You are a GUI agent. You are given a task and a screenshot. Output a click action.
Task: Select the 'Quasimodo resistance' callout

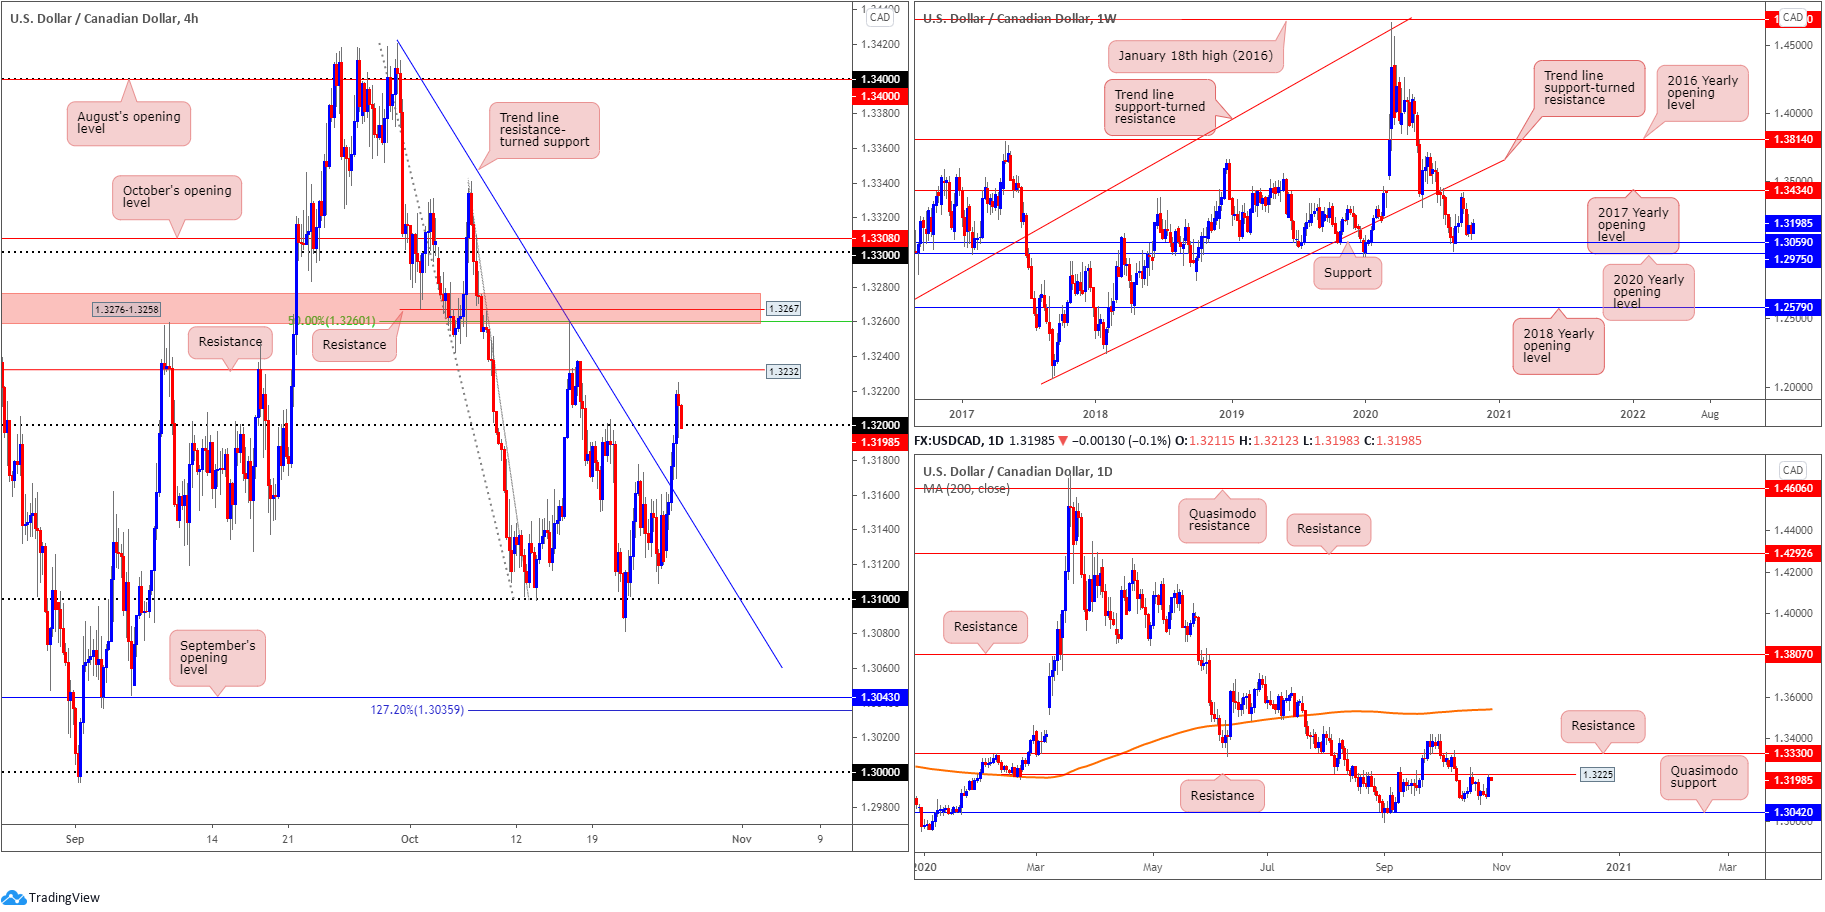(1222, 520)
